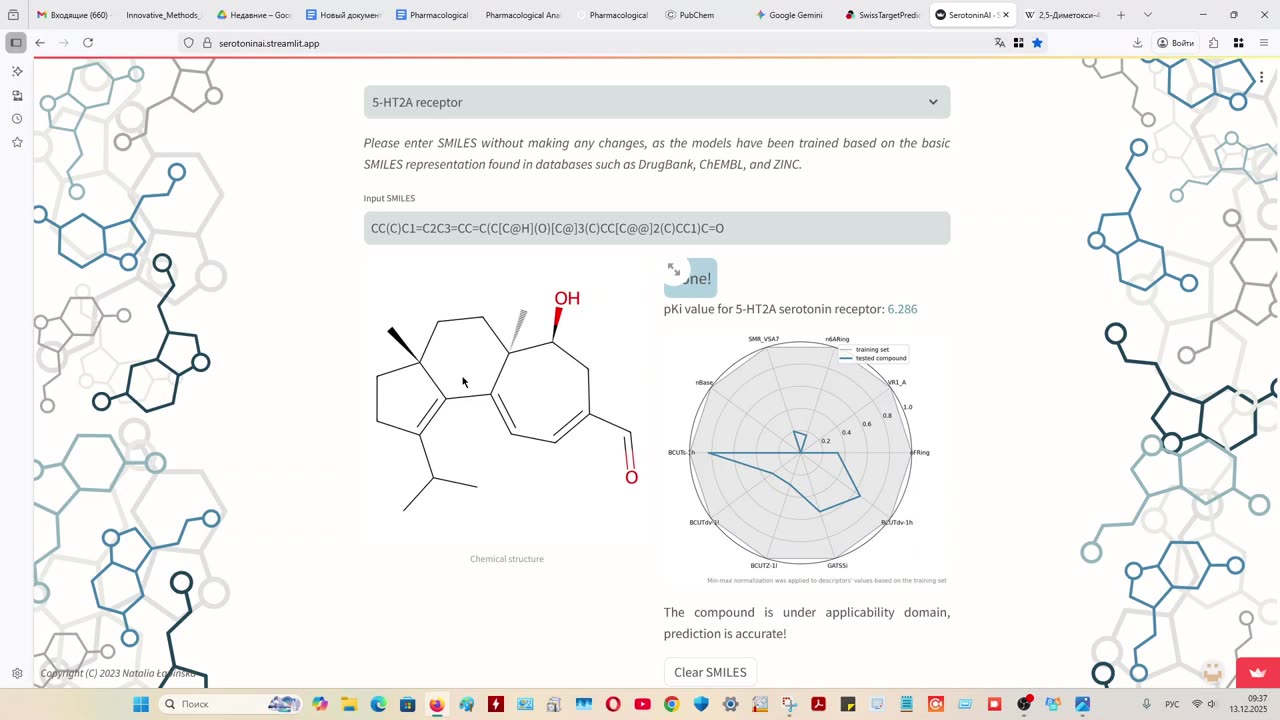The height and width of the screenshot is (720, 1280).
Task: Open bookmarks star icon in sidebar
Action: [x=17, y=142]
